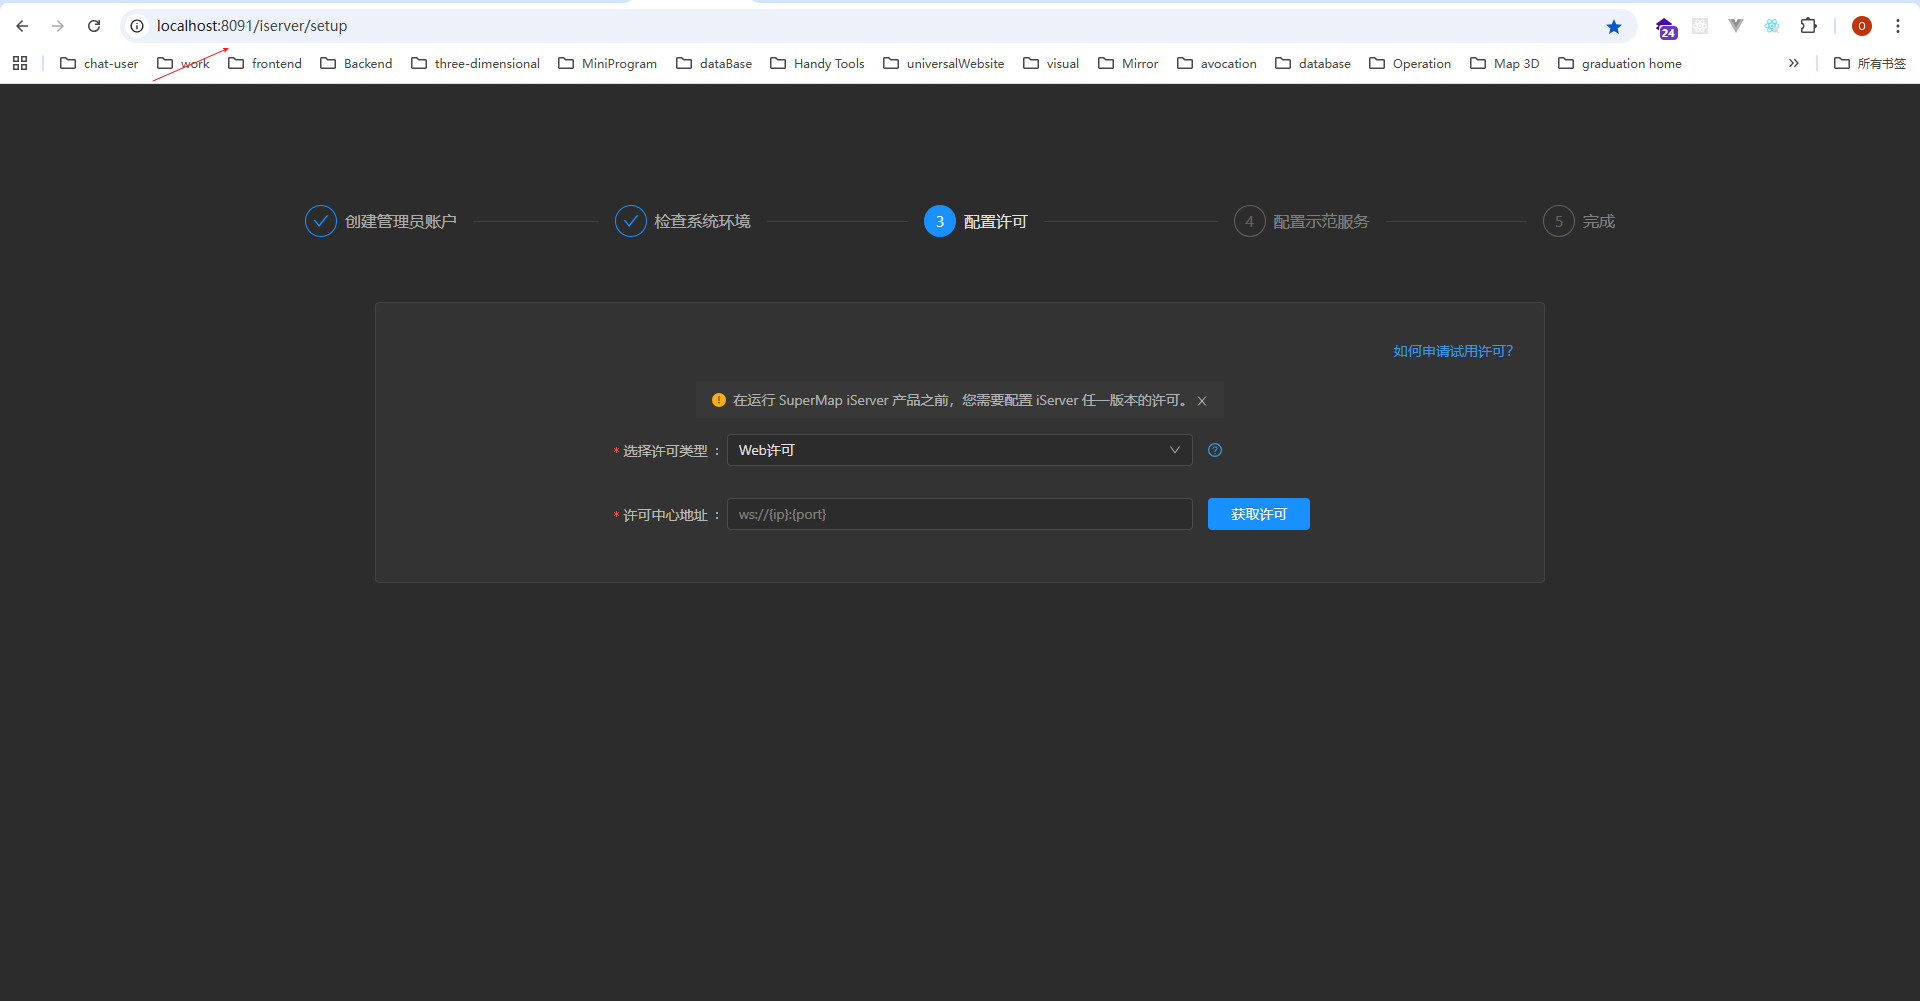Screen dimensions: 1920x1001
Task: Open the Map 3D bookmark folder
Action: coord(1505,63)
